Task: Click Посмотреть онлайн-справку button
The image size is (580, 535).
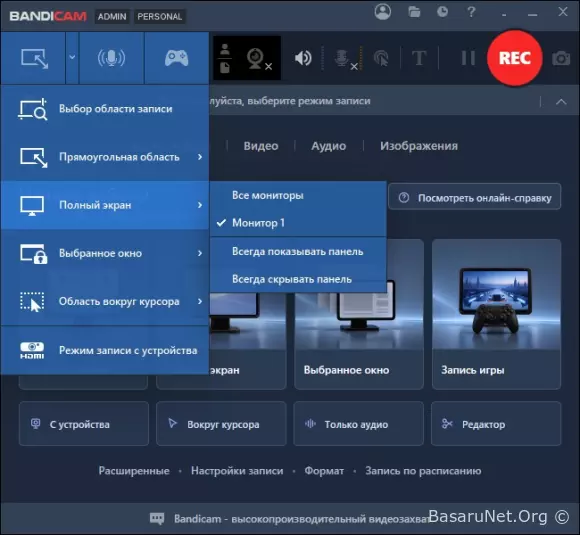Action: (475, 198)
